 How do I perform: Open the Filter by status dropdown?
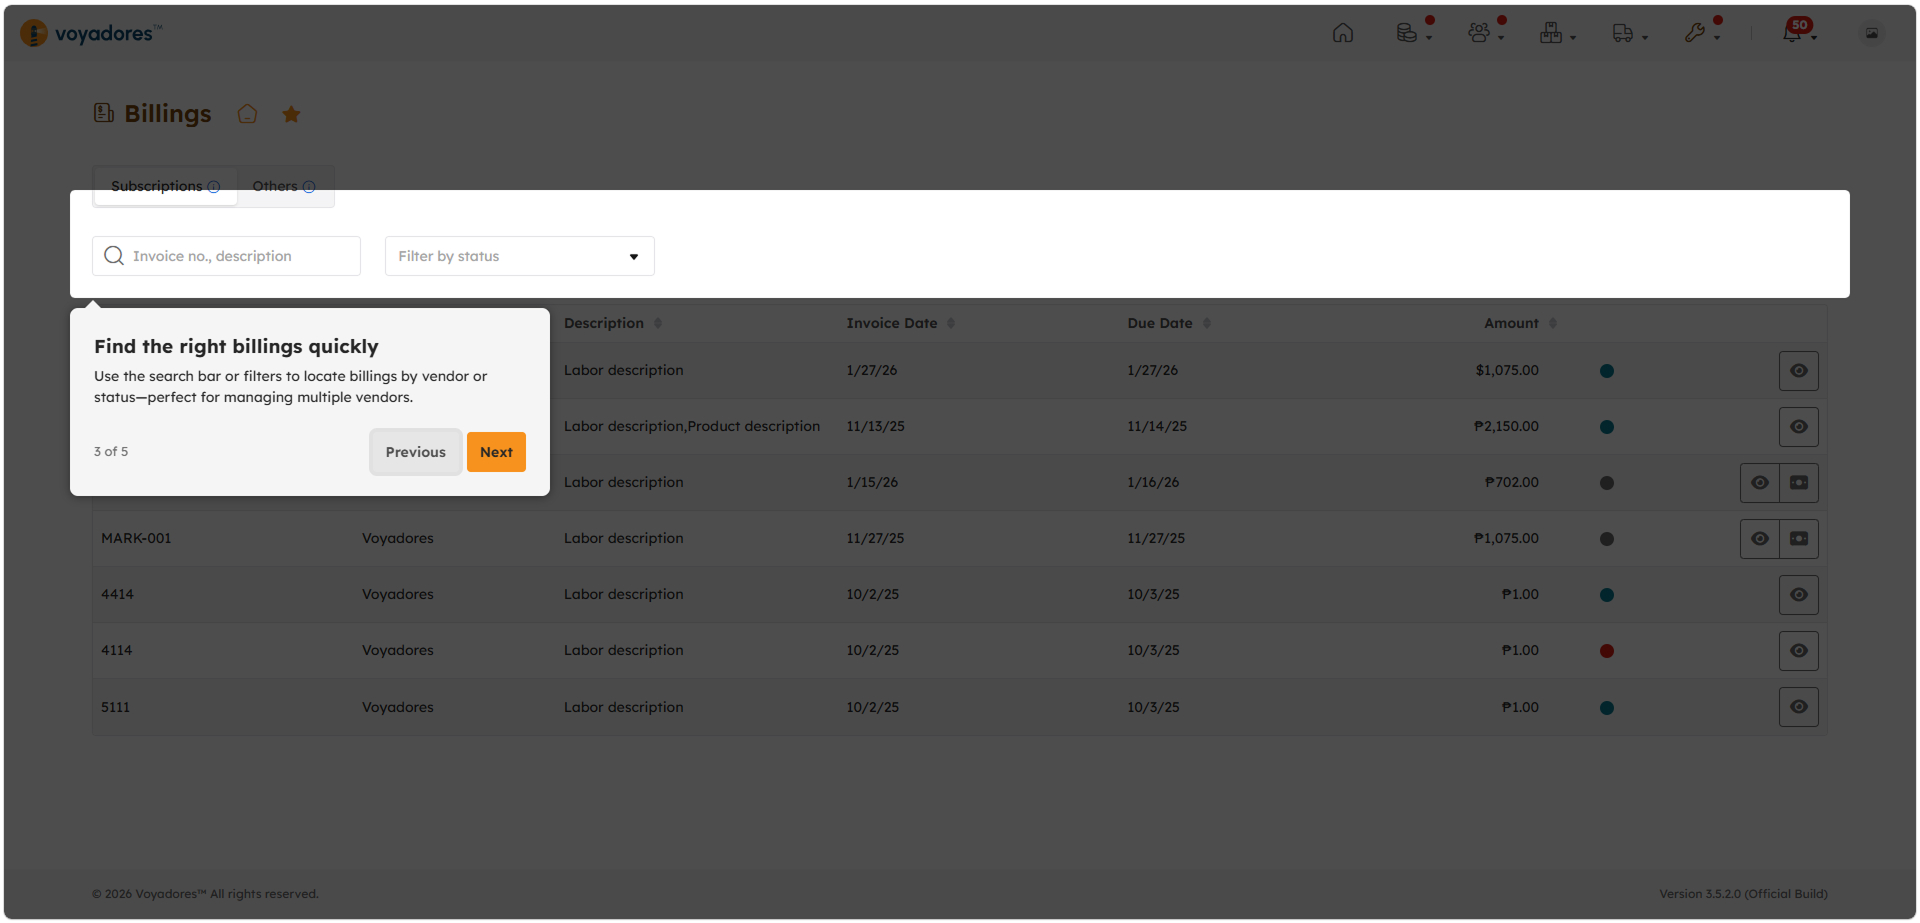(520, 256)
